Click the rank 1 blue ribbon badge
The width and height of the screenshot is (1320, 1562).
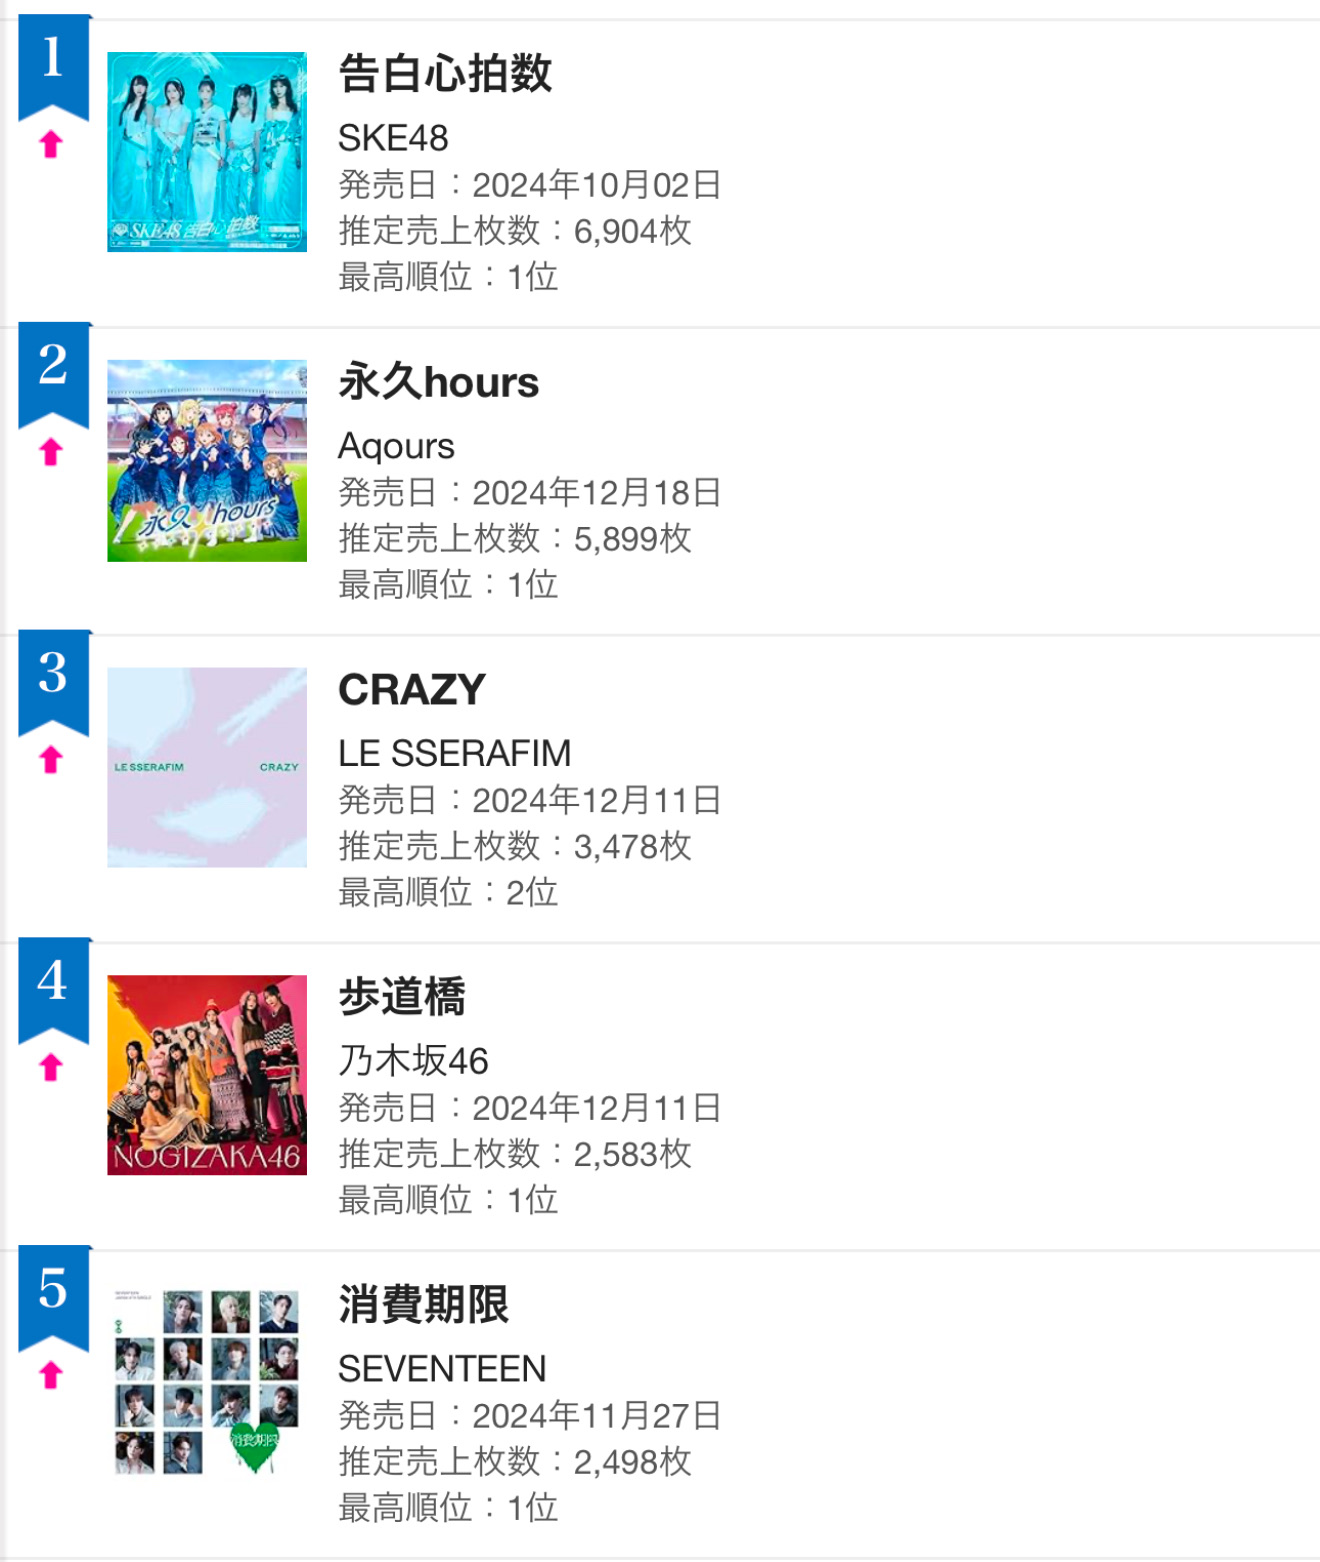pos(54,66)
